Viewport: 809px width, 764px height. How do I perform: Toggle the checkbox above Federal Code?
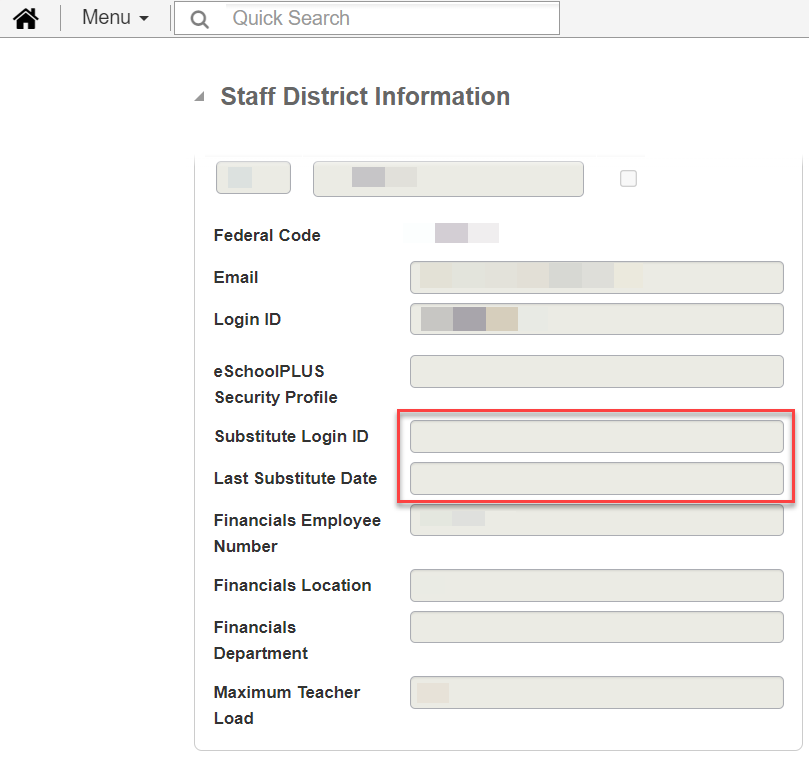point(628,178)
